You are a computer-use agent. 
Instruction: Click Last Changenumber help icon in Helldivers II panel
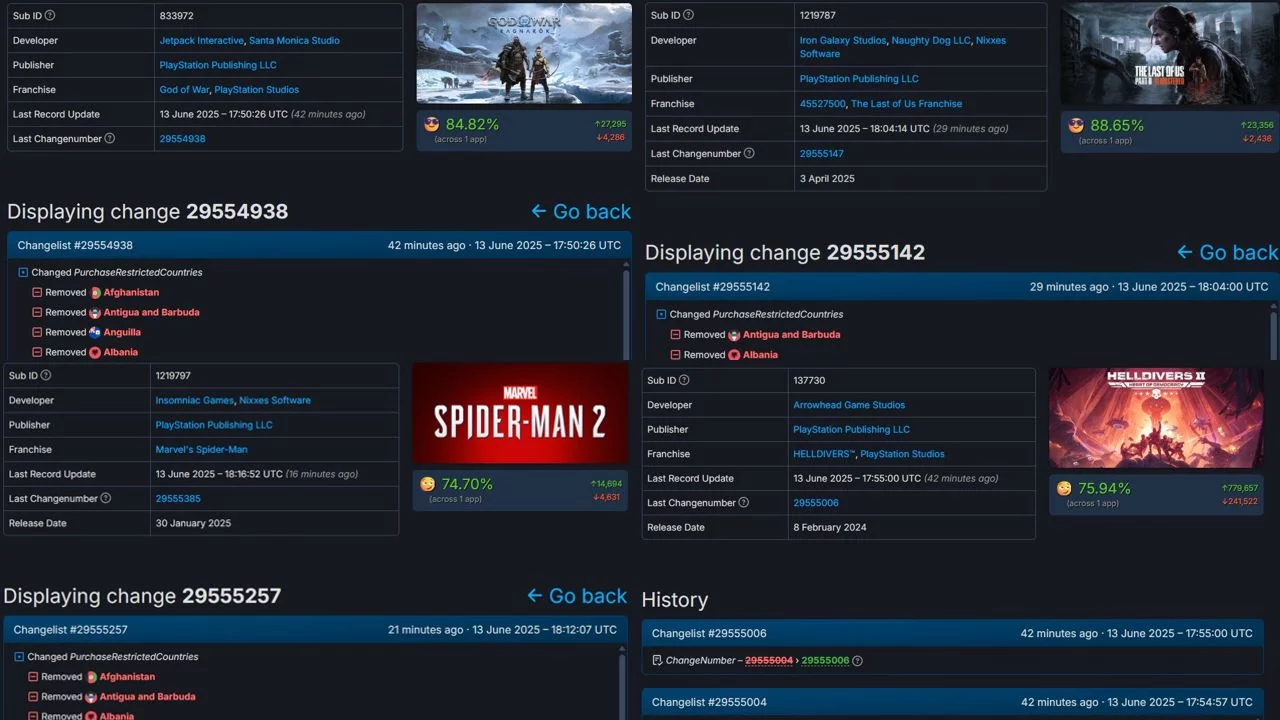click(743, 503)
